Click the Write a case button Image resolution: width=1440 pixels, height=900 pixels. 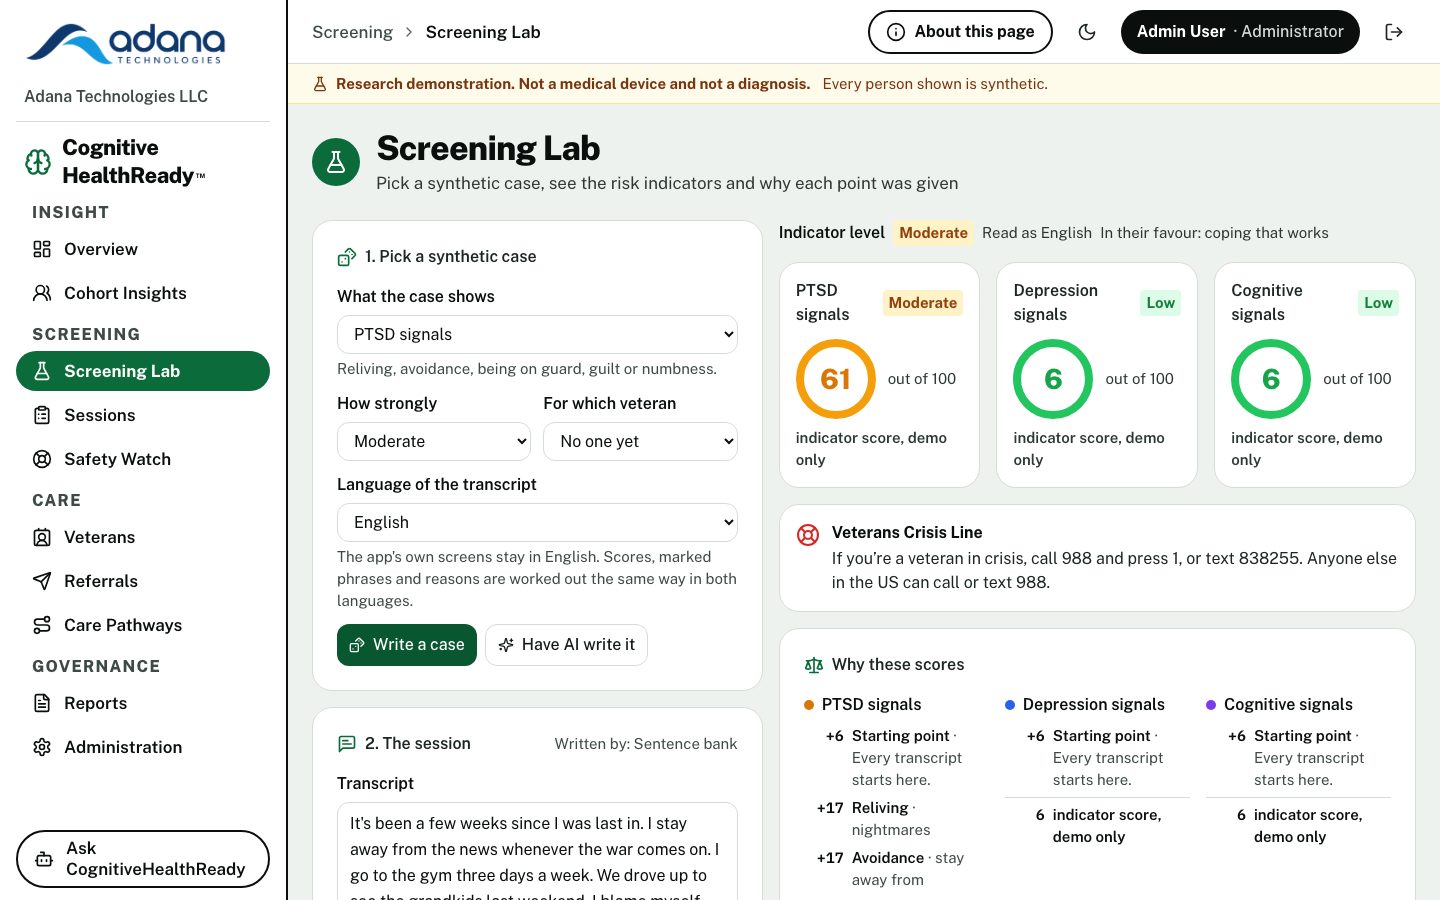[407, 645]
